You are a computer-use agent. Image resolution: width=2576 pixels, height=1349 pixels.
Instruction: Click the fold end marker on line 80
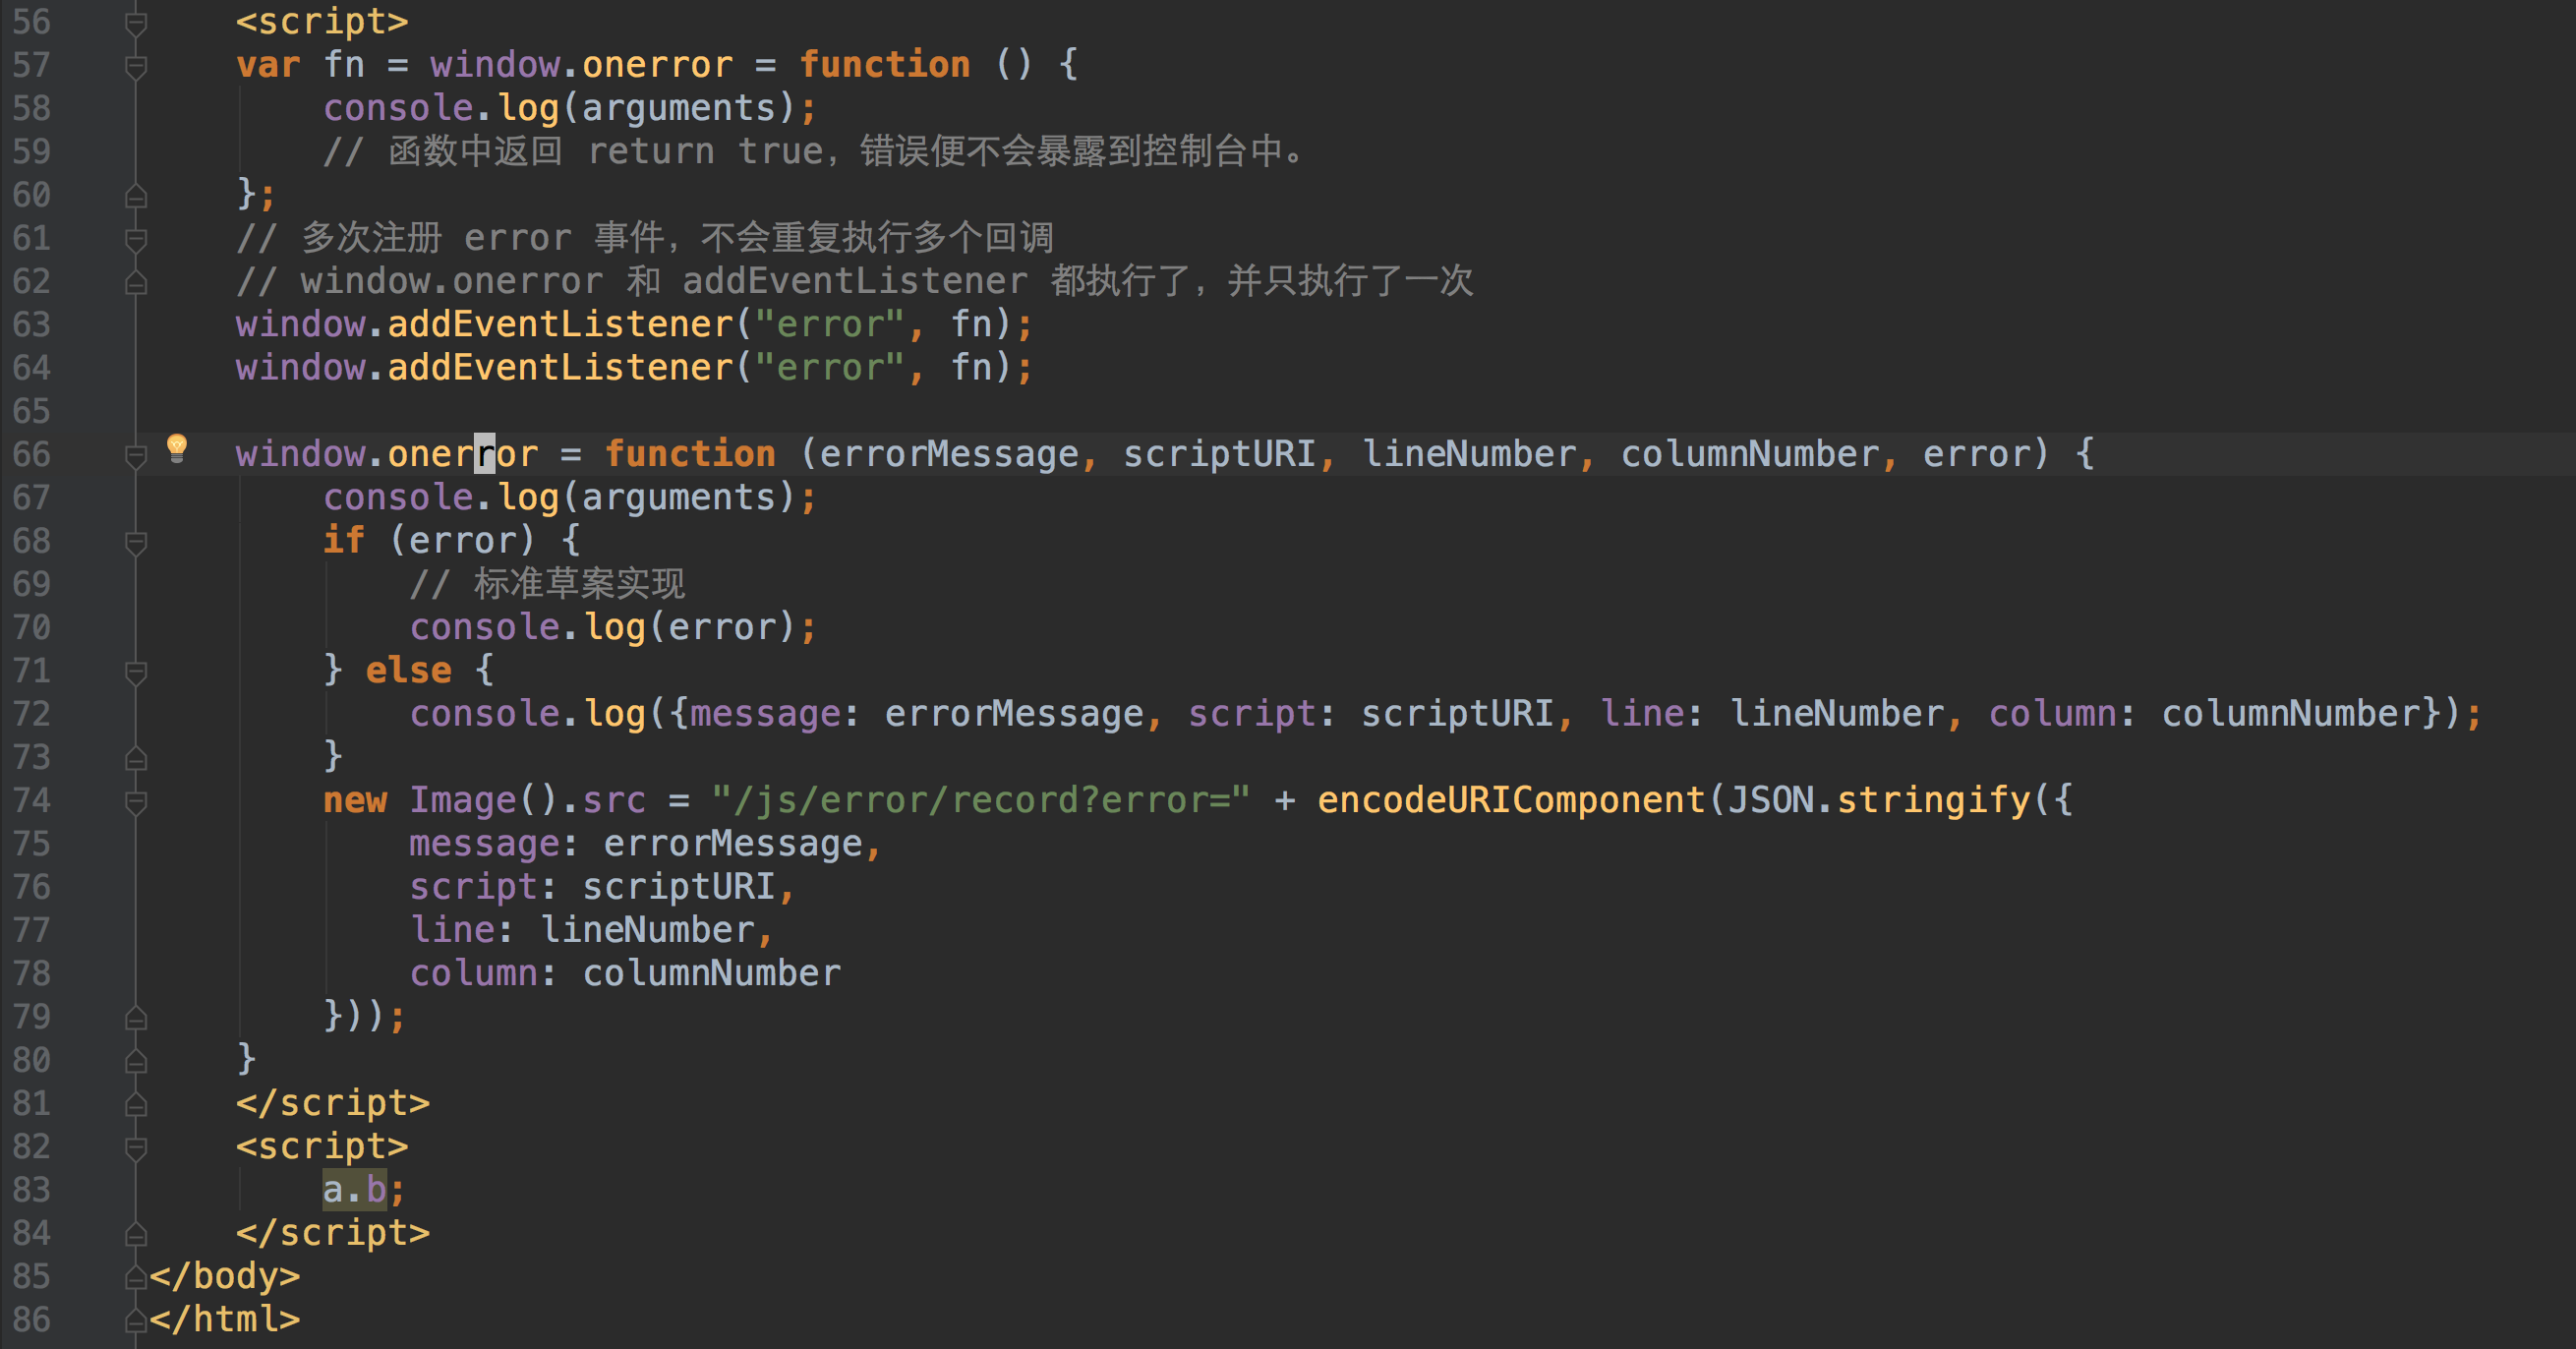coord(137,1061)
